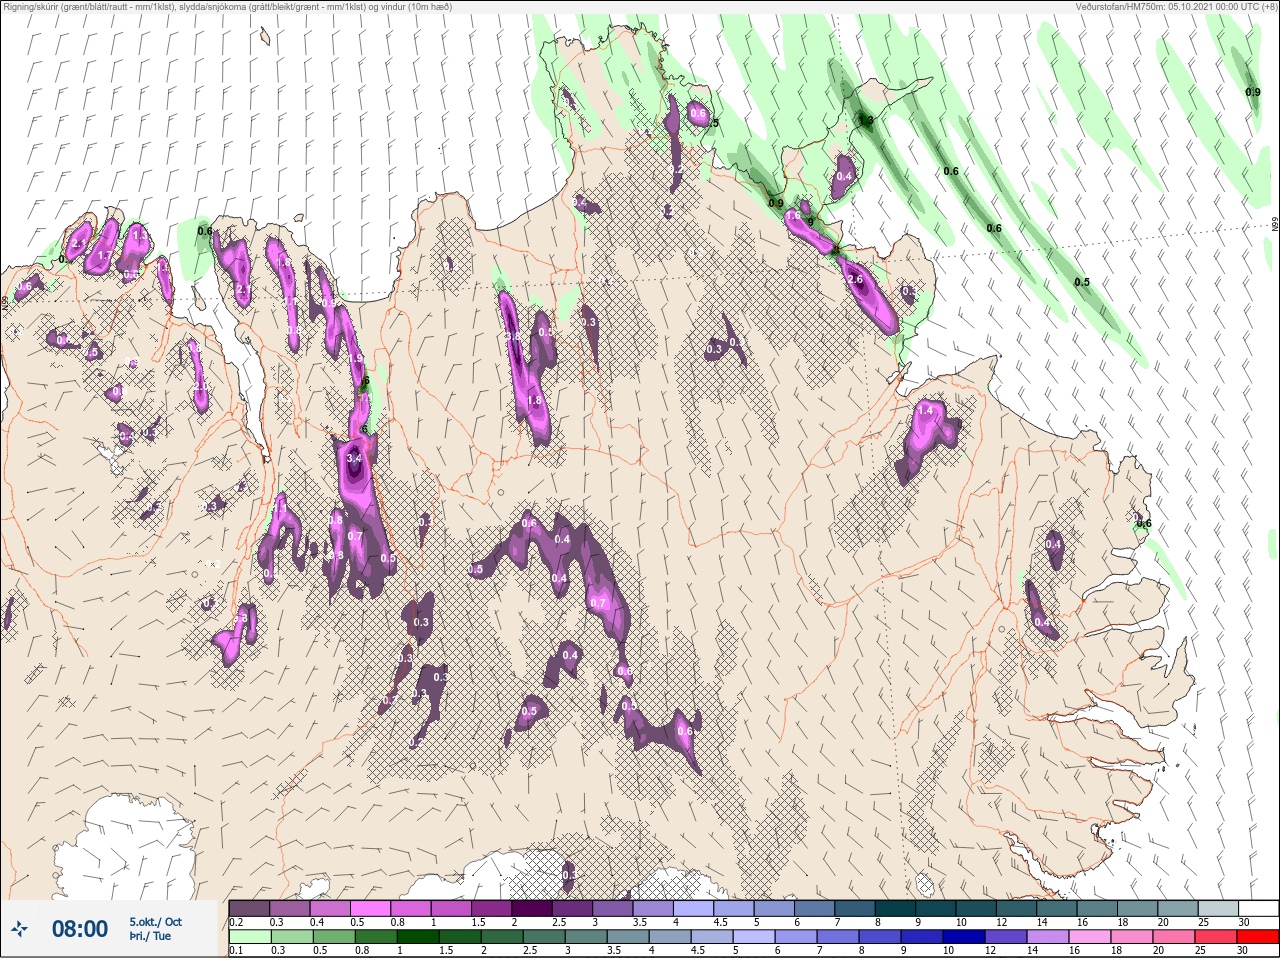The height and width of the screenshot is (958, 1280).
Task: Click the Veðurstofan star logo icon
Action: coord(19,929)
